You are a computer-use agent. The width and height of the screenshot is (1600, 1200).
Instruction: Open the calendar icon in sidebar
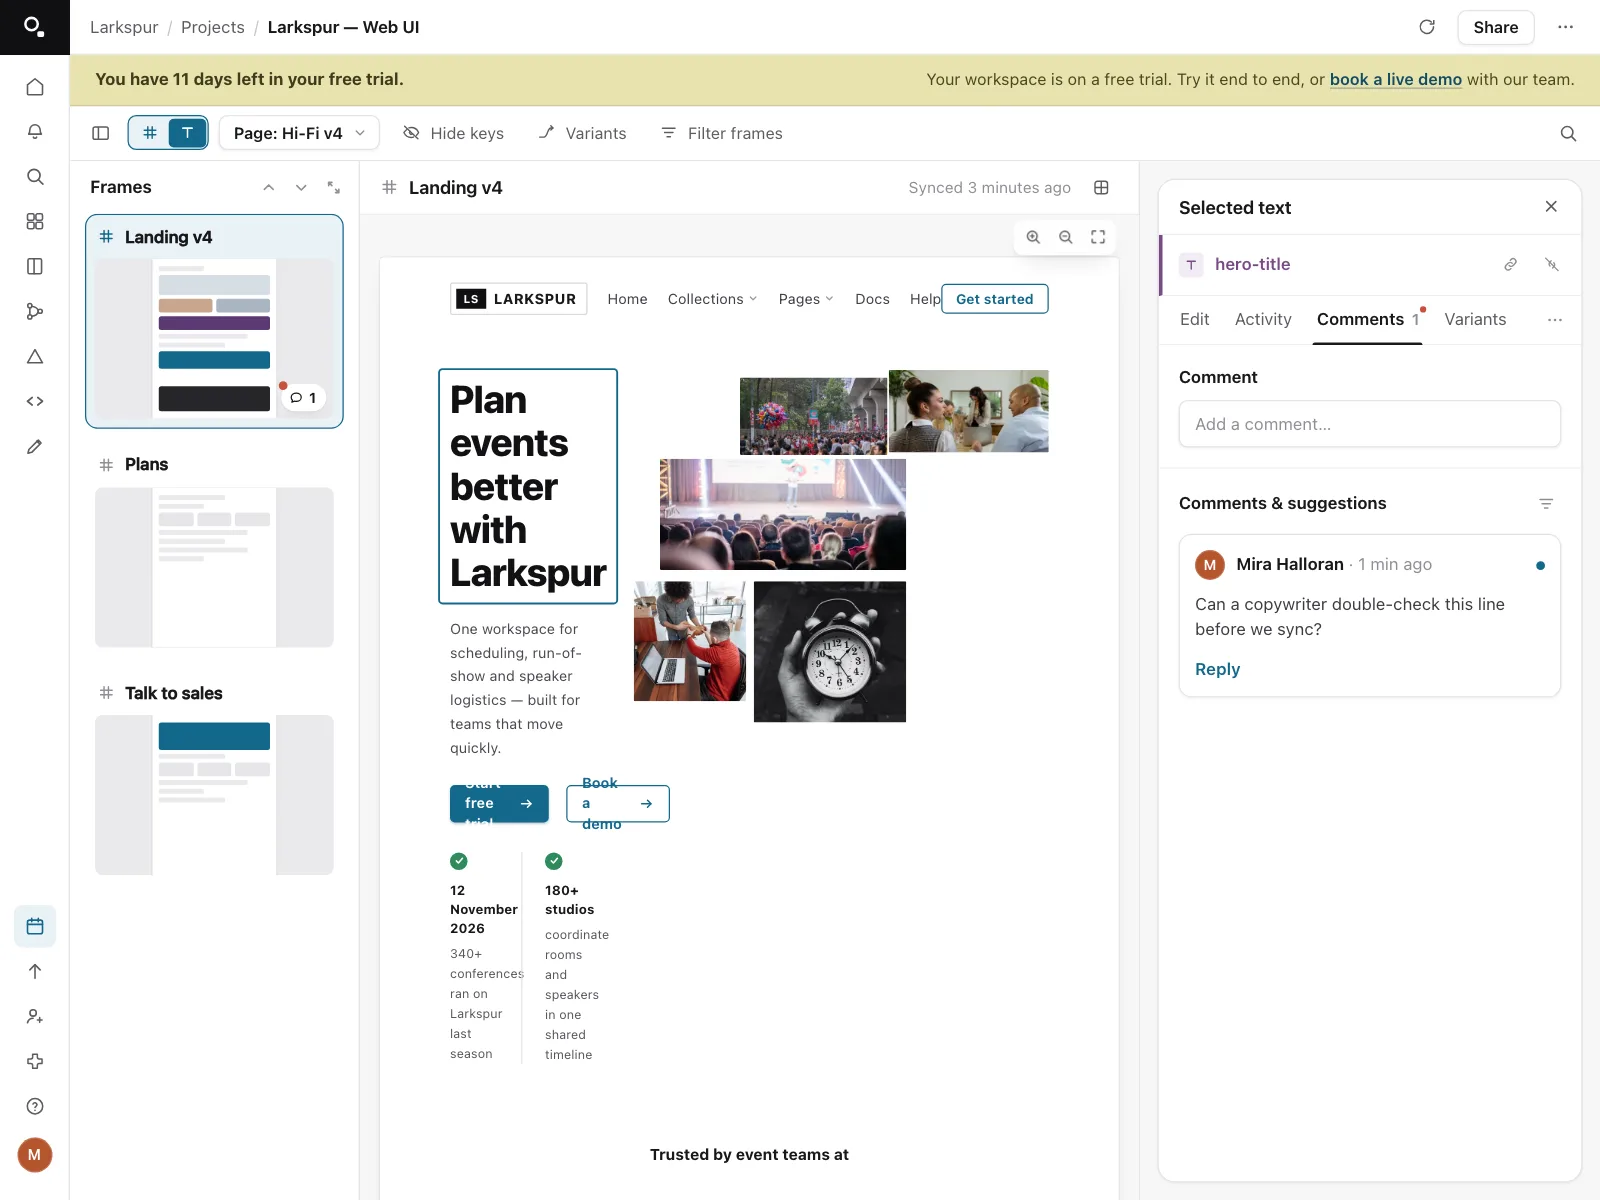[35, 926]
